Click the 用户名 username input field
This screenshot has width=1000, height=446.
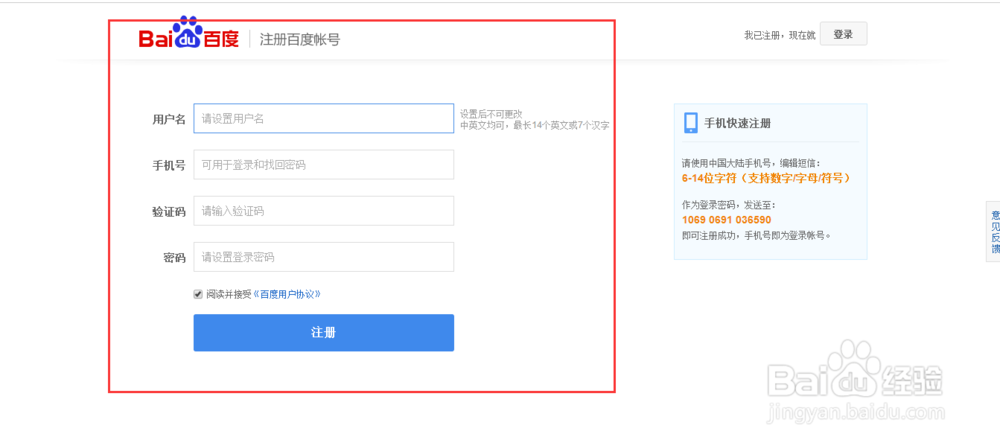tap(323, 118)
